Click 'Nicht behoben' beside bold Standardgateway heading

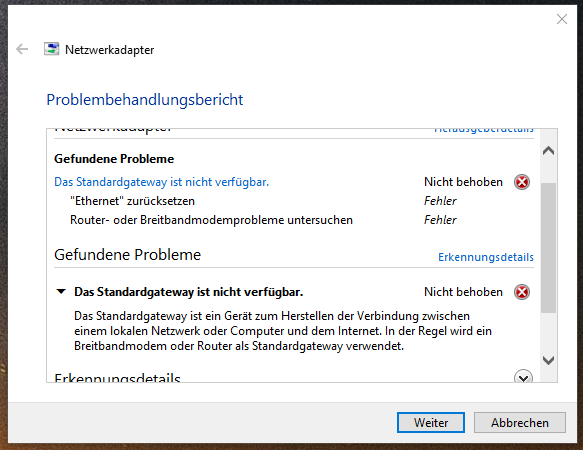point(463,292)
